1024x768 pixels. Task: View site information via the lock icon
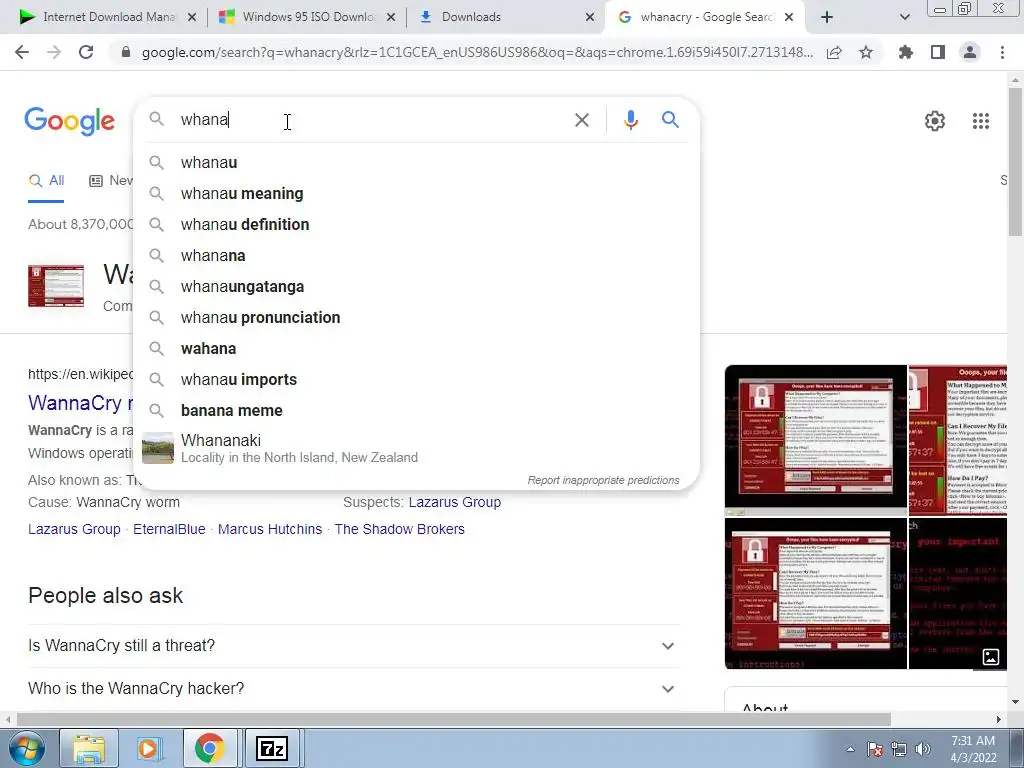pos(126,52)
